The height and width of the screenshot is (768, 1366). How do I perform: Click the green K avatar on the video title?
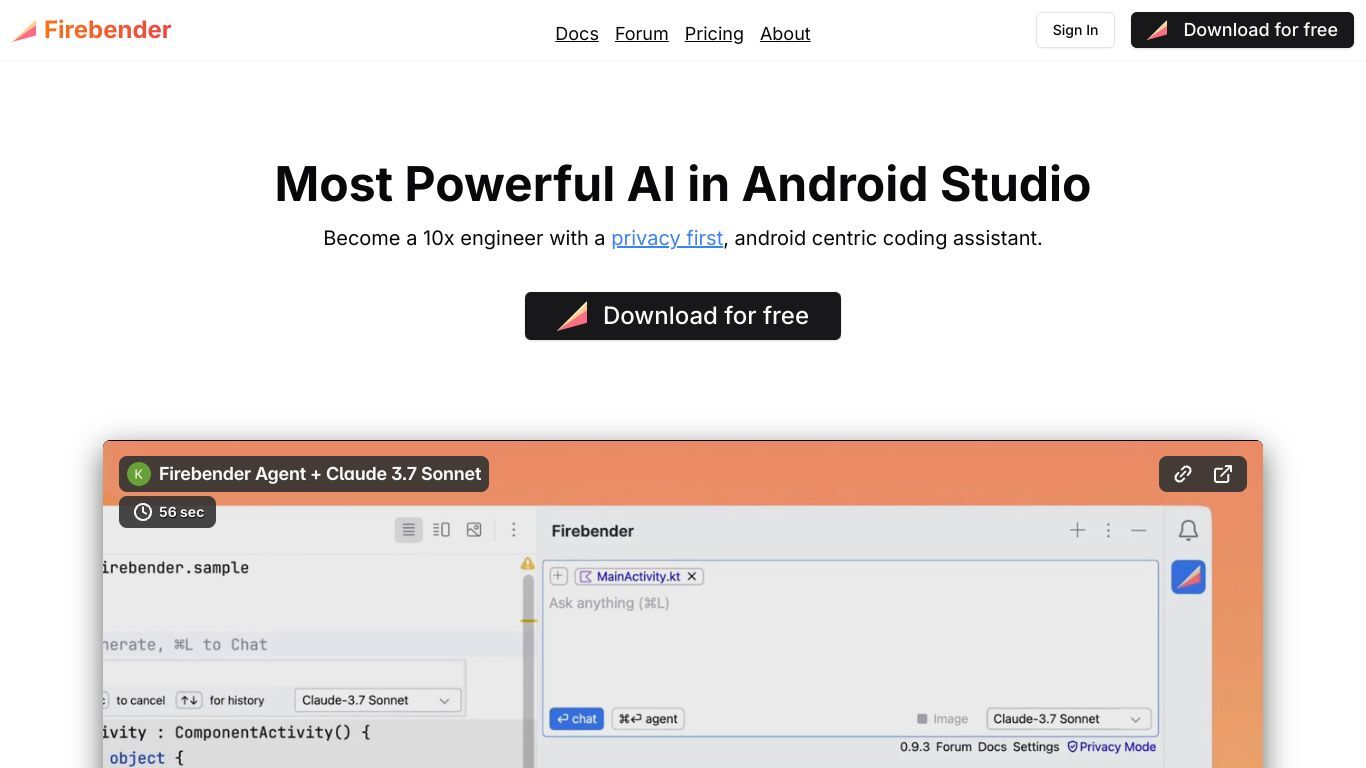click(x=138, y=474)
